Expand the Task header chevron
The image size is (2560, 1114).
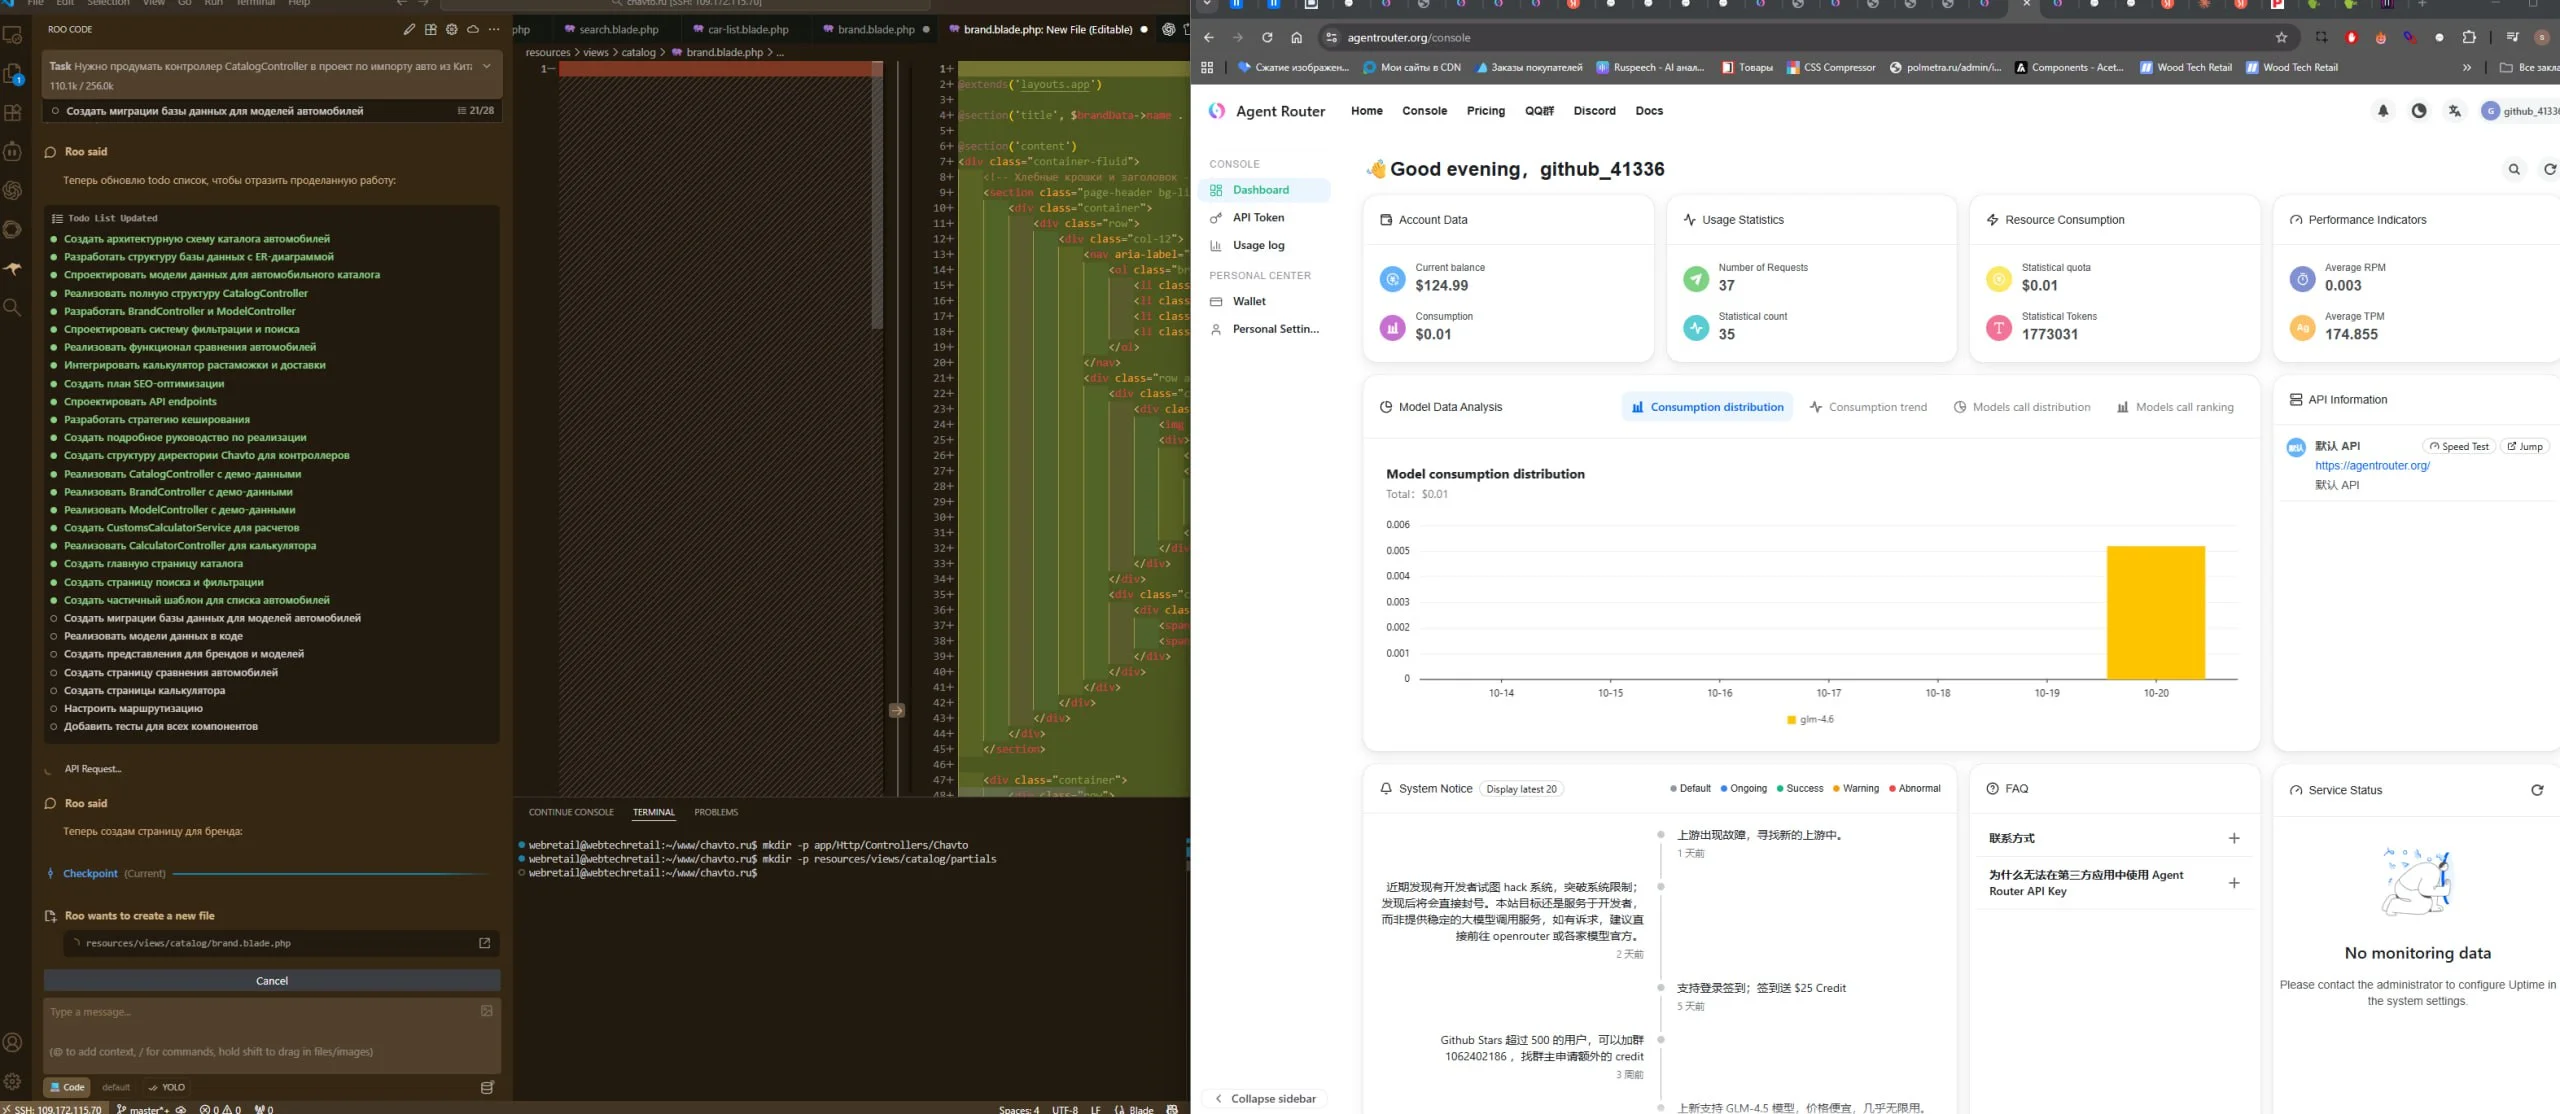pos(486,66)
